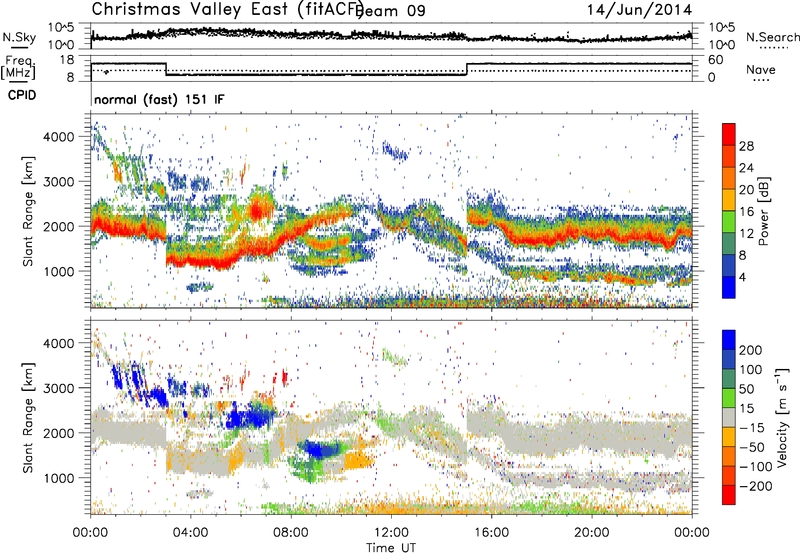Click the 08:00 time tick label
The image size is (800, 554).
pyautogui.click(x=291, y=533)
